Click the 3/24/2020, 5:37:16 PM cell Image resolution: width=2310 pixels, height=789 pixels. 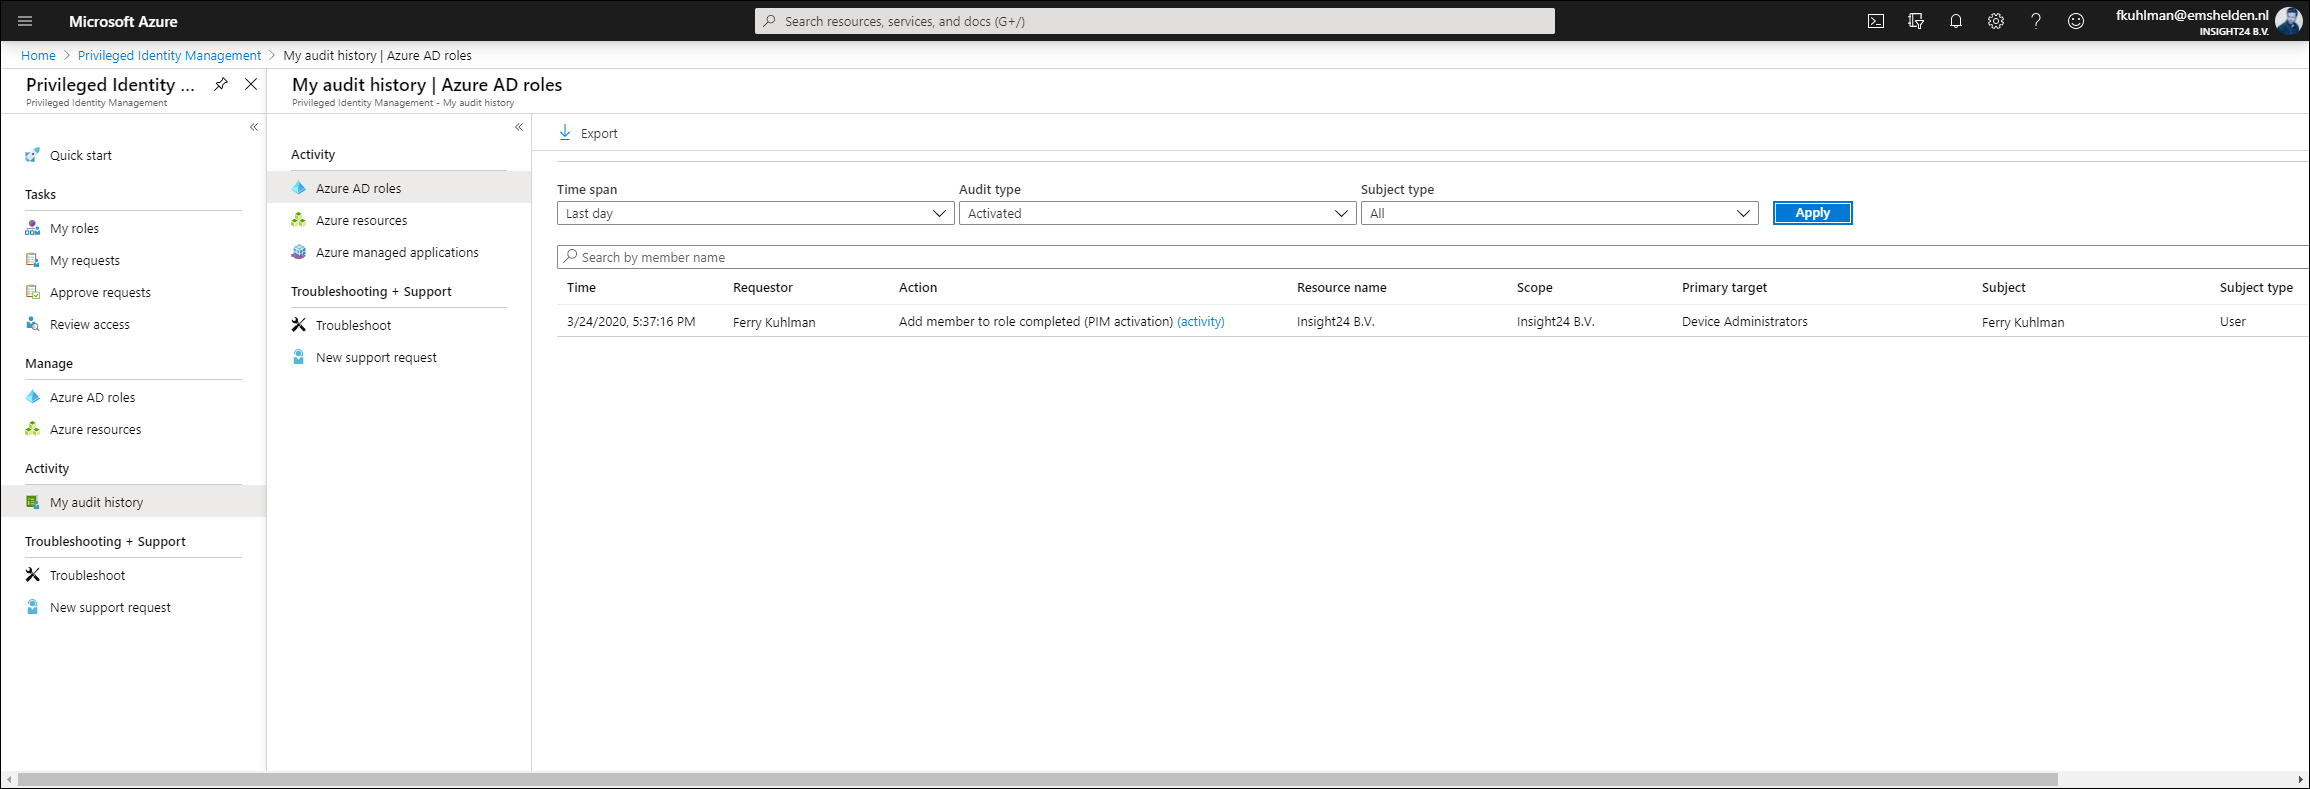pos(631,321)
